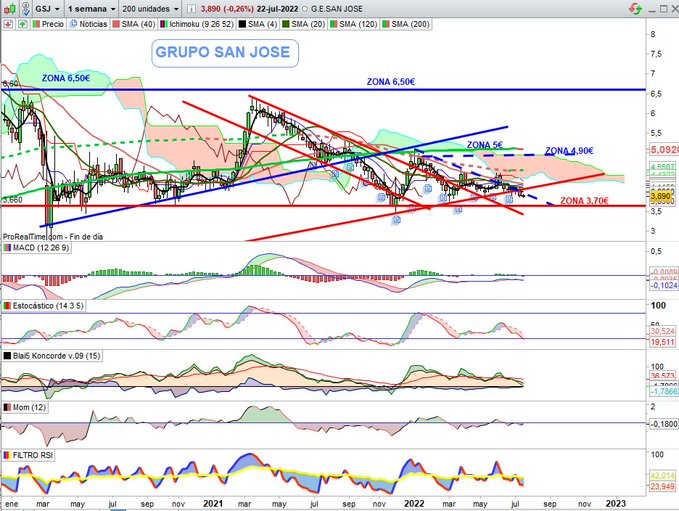
Task: Open the Precio indicator settings
Action: tap(48, 24)
